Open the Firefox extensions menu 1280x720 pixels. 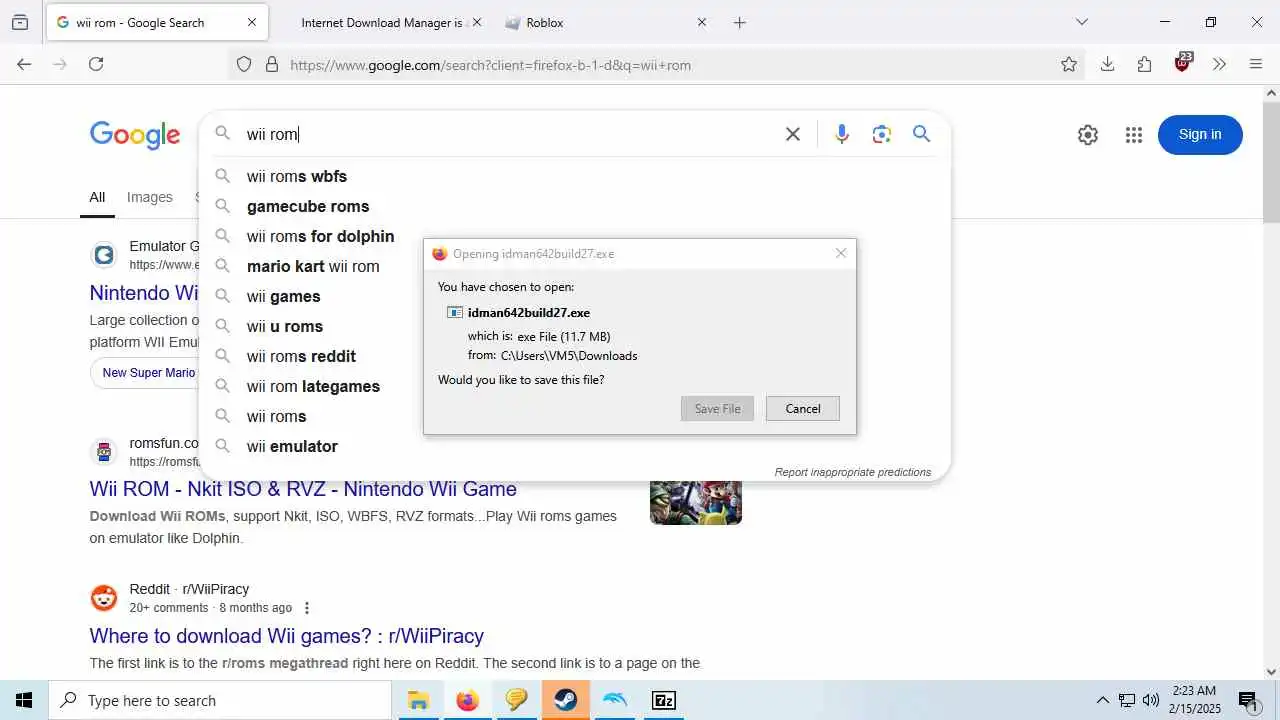tap(1145, 64)
